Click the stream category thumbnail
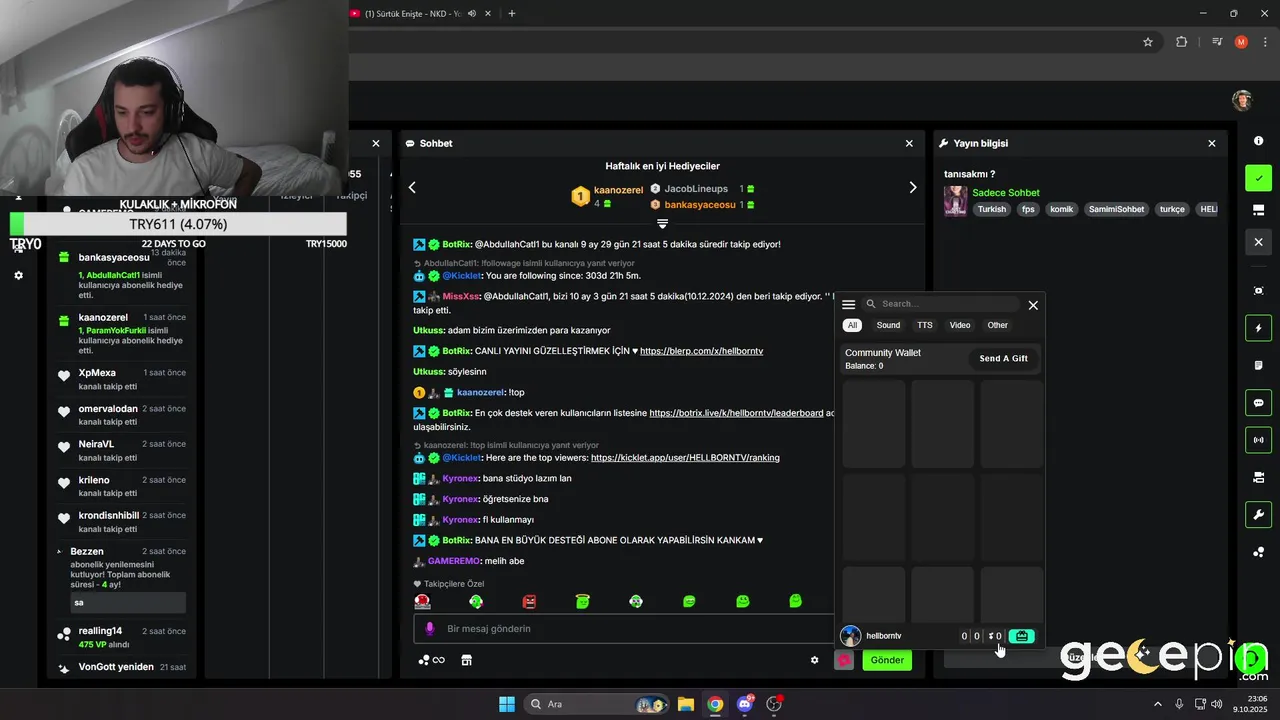1280x720 pixels. [x=955, y=201]
